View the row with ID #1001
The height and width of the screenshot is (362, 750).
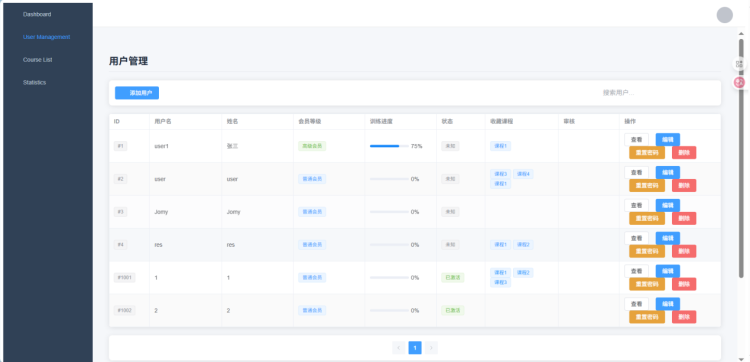tap(636, 271)
